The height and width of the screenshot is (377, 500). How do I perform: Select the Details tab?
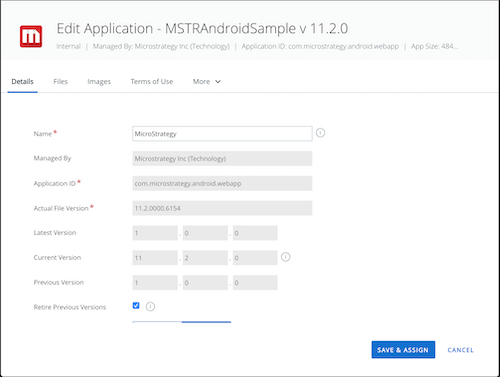22,82
